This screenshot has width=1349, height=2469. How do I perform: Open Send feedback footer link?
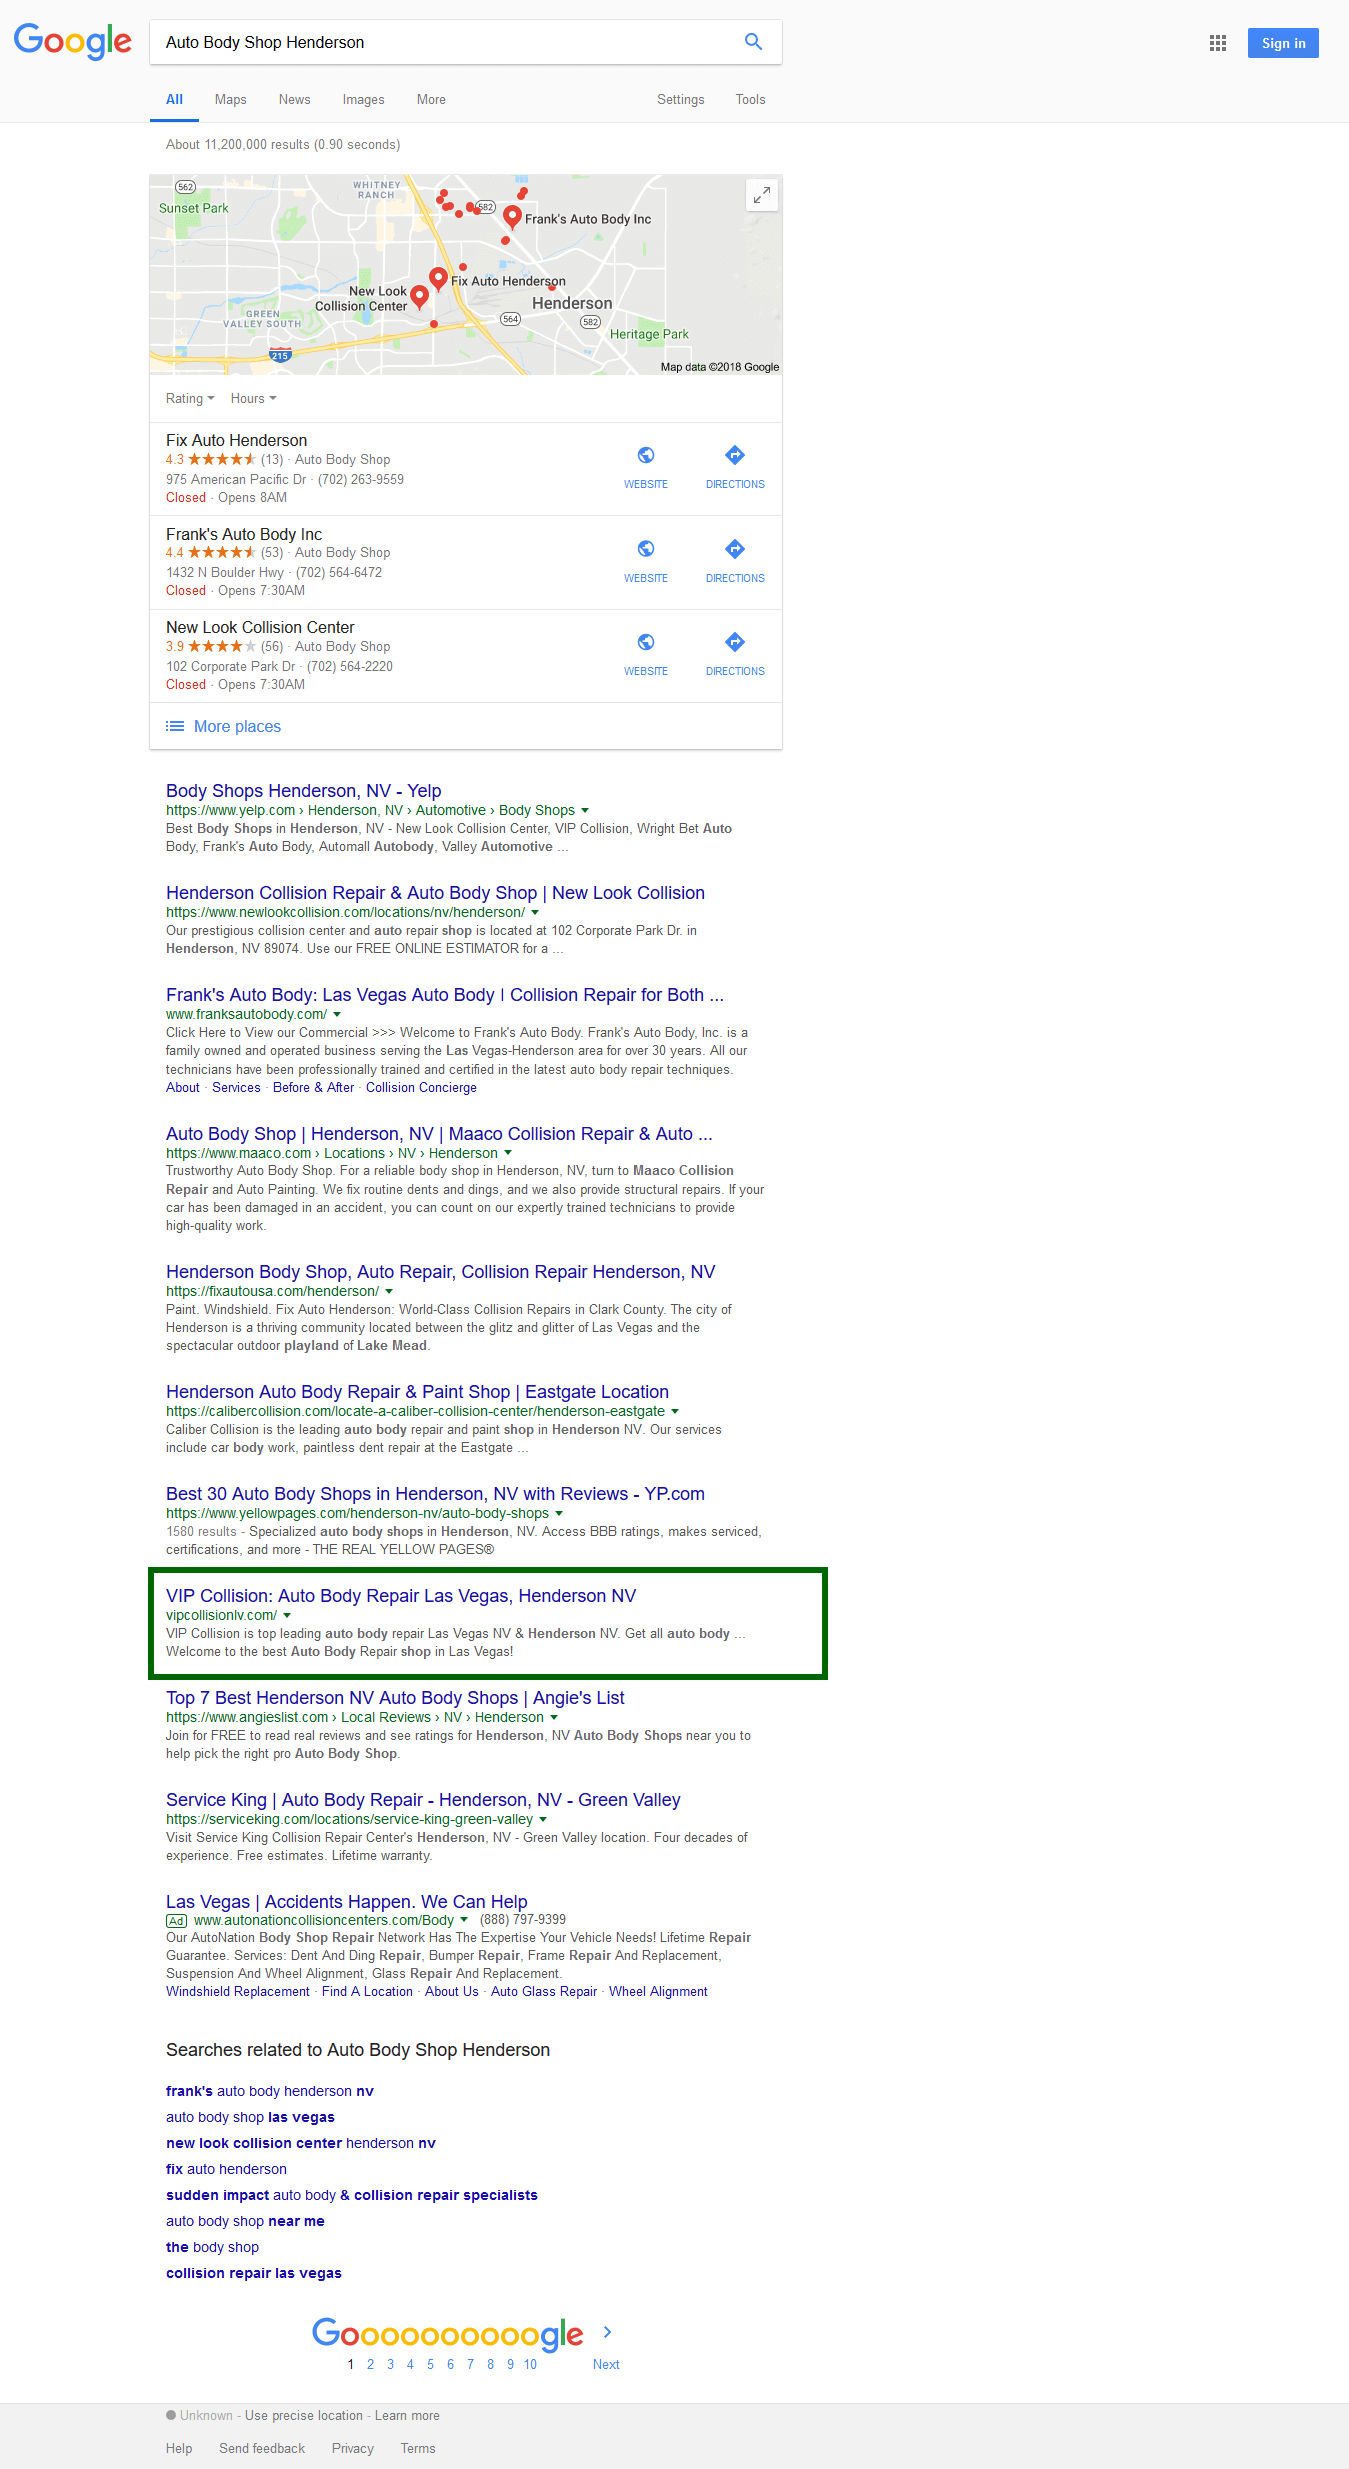[262, 2448]
